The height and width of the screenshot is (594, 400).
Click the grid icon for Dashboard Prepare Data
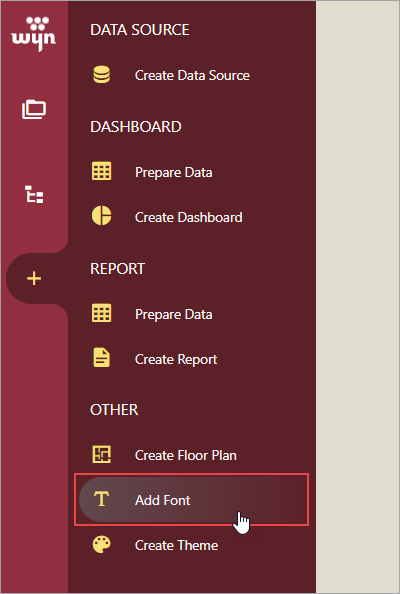coord(102,171)
